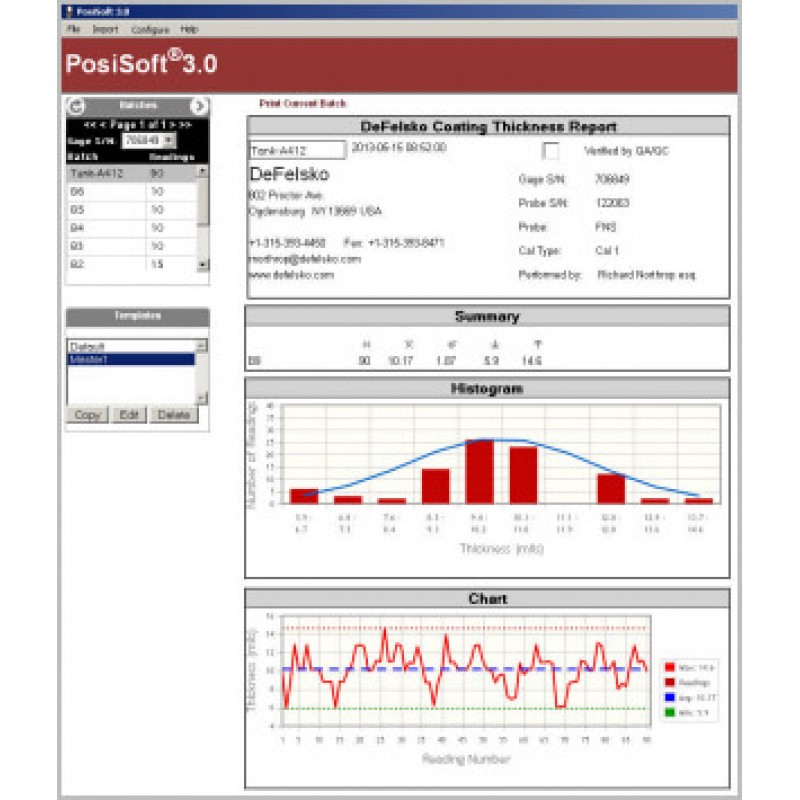Screen dimensions: 800x800
Task: Open the Help menu
Action: pyautogui.click(x=189, y=30)
